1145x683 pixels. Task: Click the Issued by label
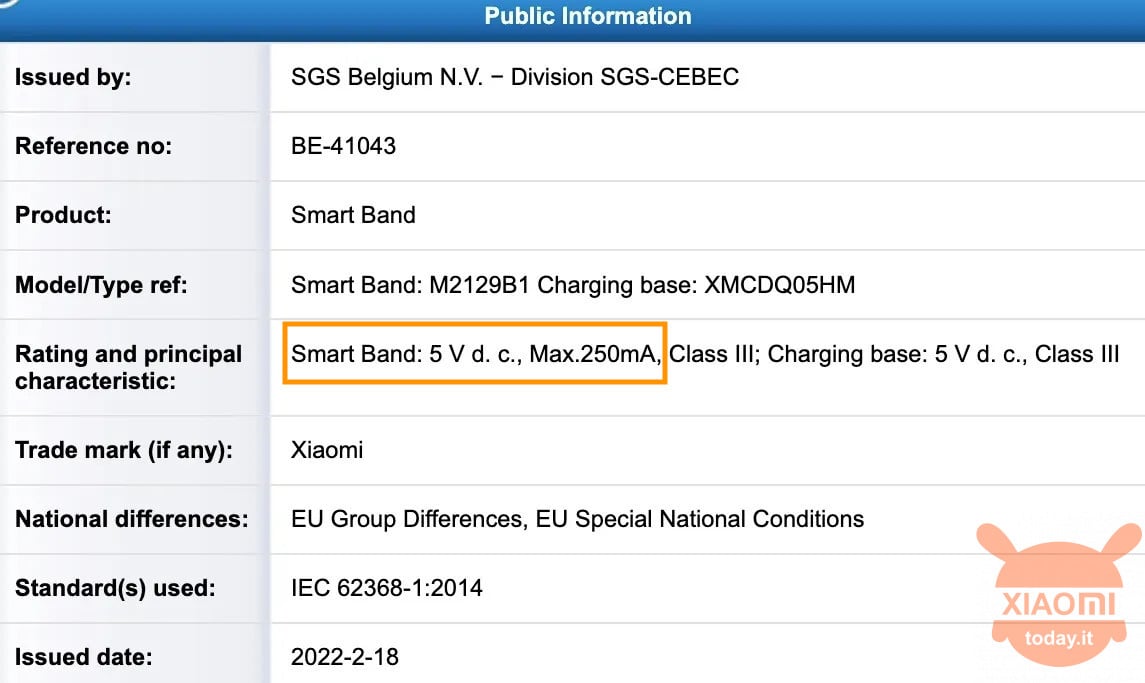[x=73, y=77]
